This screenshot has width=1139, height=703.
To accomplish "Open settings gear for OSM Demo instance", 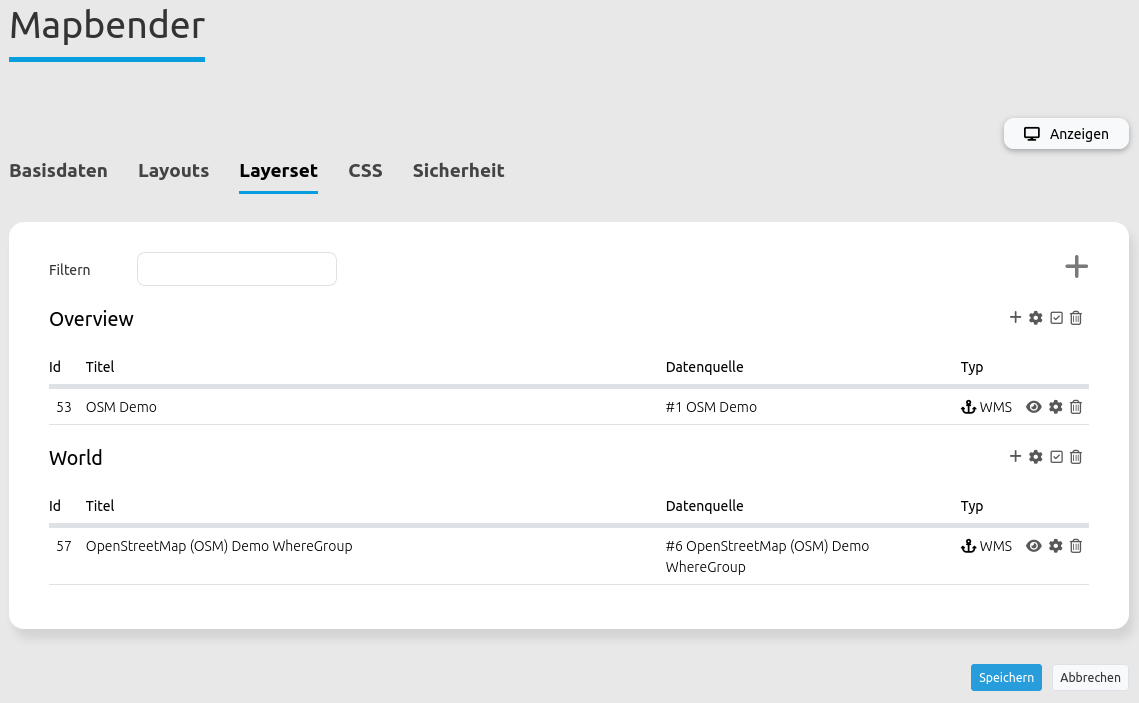I will tap(1055, 407).
